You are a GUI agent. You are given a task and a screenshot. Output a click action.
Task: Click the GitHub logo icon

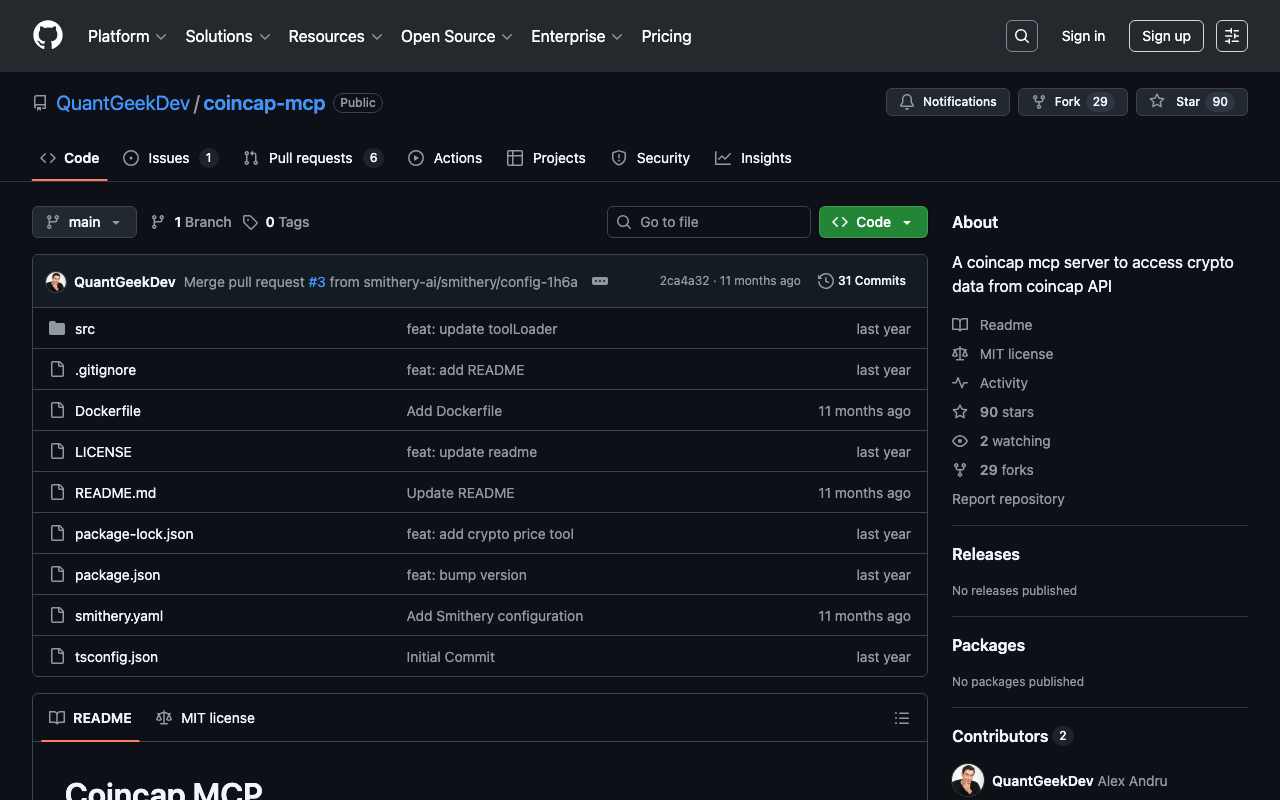(x=48, y=36)
